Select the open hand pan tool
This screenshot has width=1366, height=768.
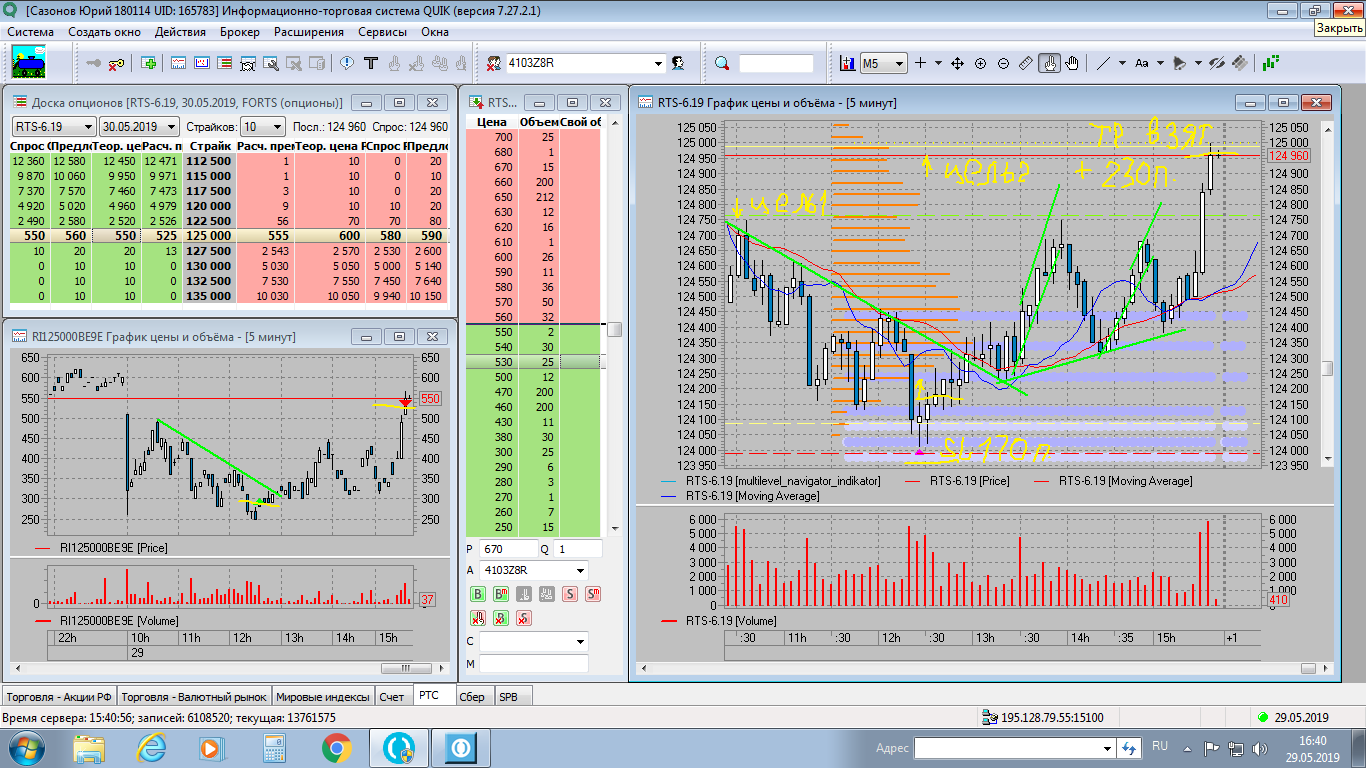[1072, 63]
